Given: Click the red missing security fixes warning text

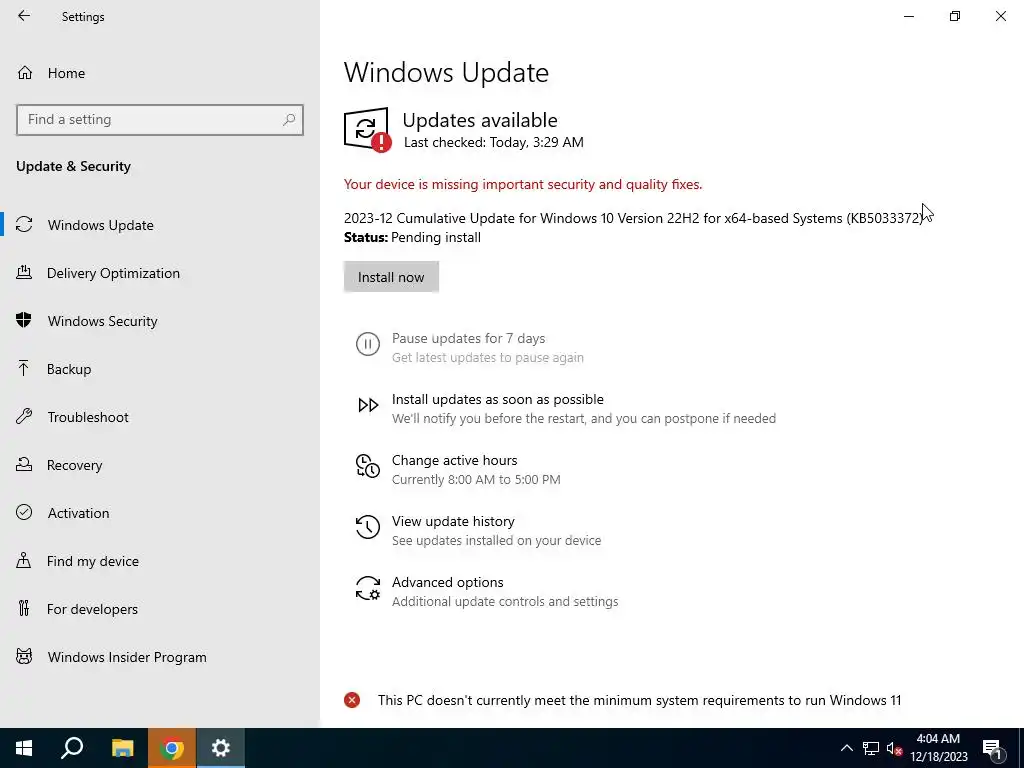Looking at the screenshot, I should tap(523, 184).
